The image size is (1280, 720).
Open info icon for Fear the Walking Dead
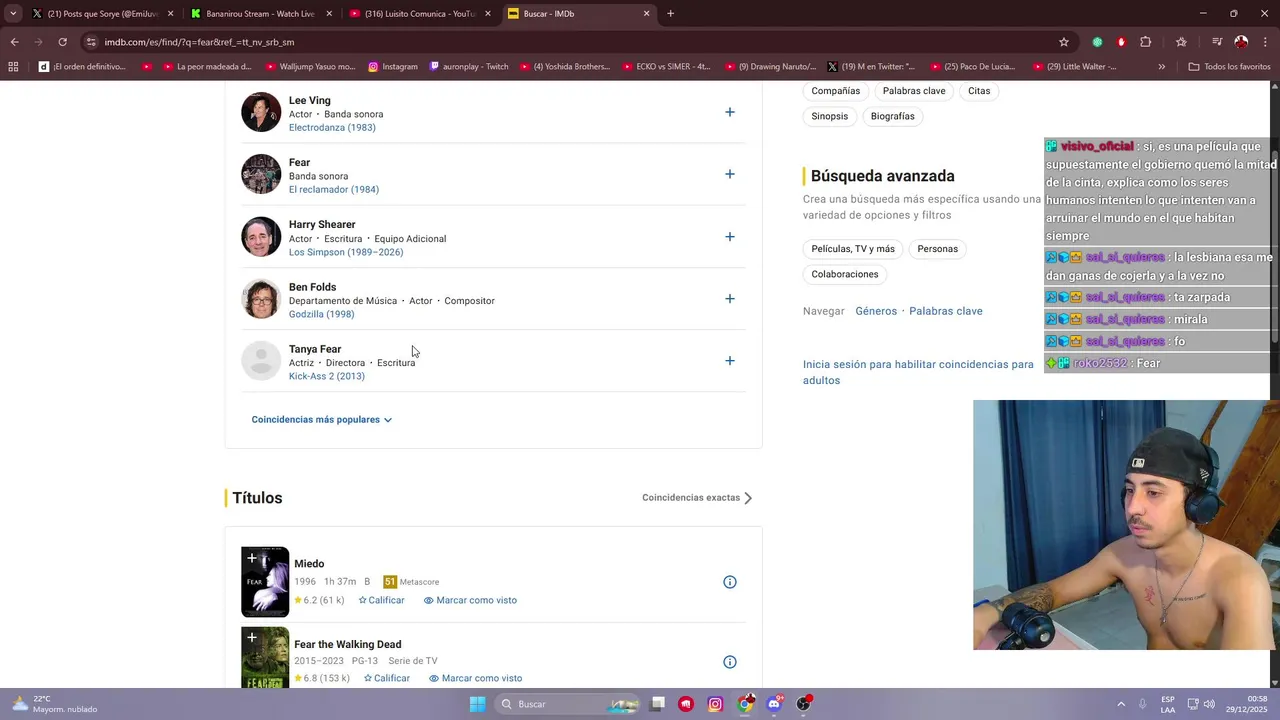pos(730,662)
